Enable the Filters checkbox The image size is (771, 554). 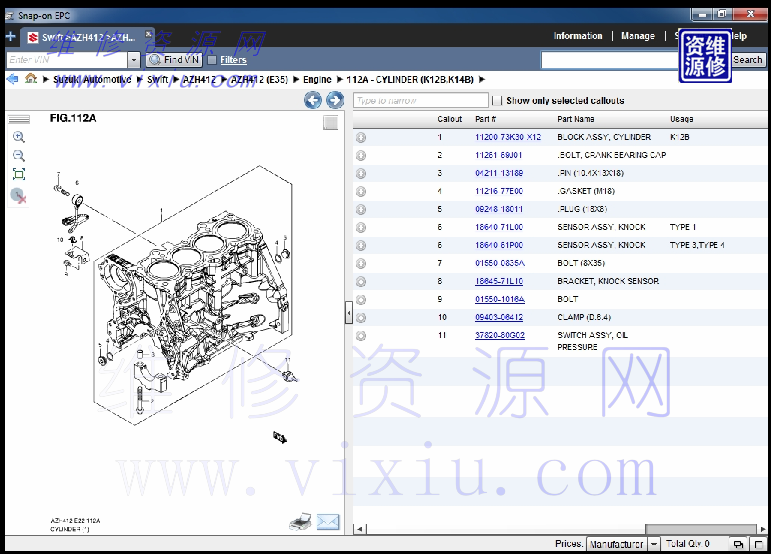212,60
